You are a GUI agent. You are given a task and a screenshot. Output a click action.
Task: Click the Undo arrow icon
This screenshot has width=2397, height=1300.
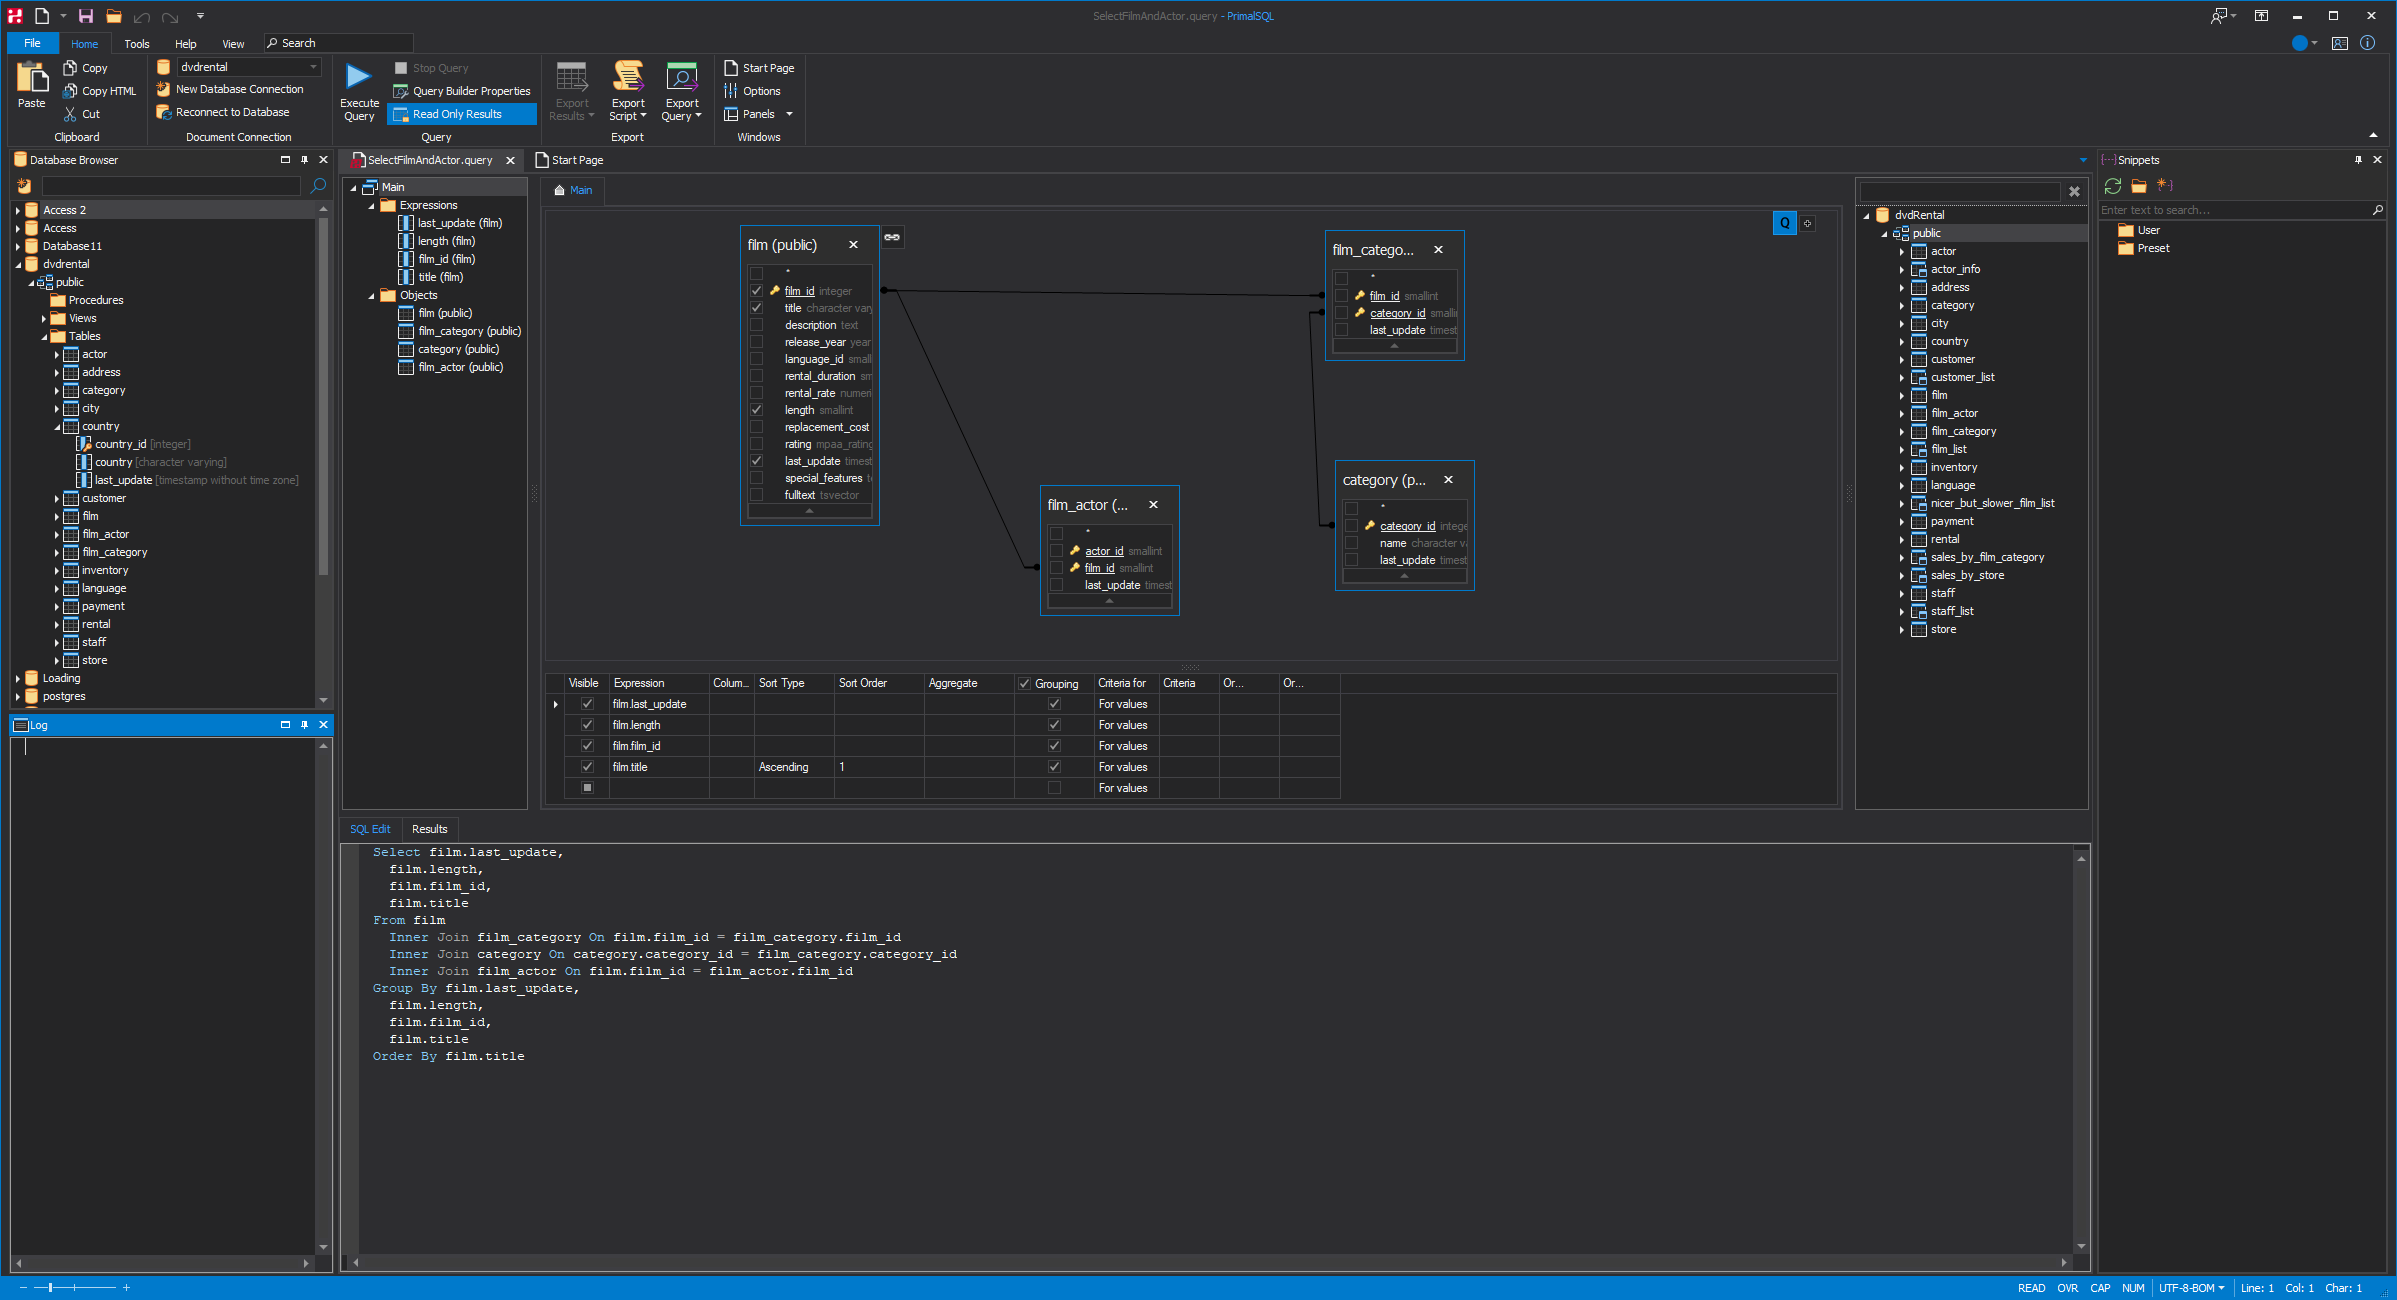pyautogui.click(x=142, y=17)
